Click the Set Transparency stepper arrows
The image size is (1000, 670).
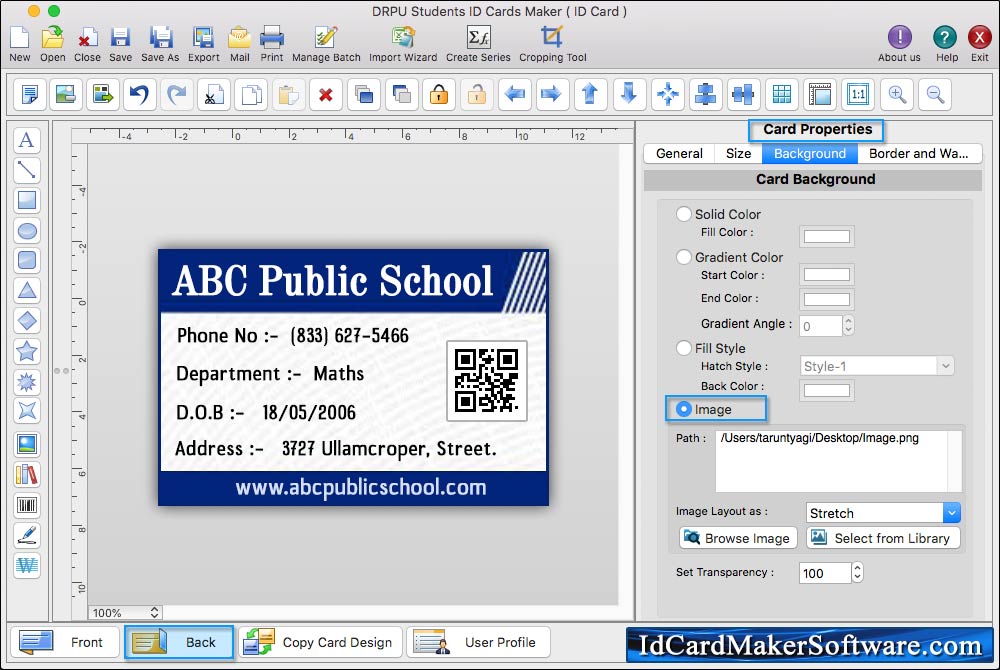click(x=857, y=572)
